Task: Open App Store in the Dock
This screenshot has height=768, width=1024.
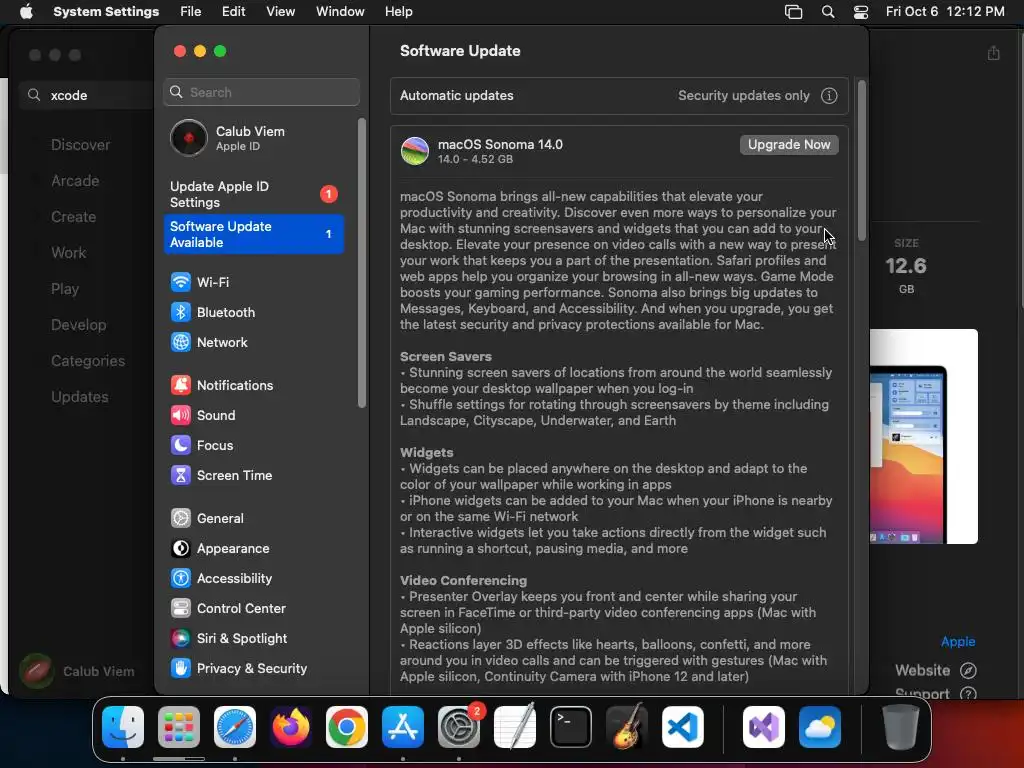Action: (403, 727)
